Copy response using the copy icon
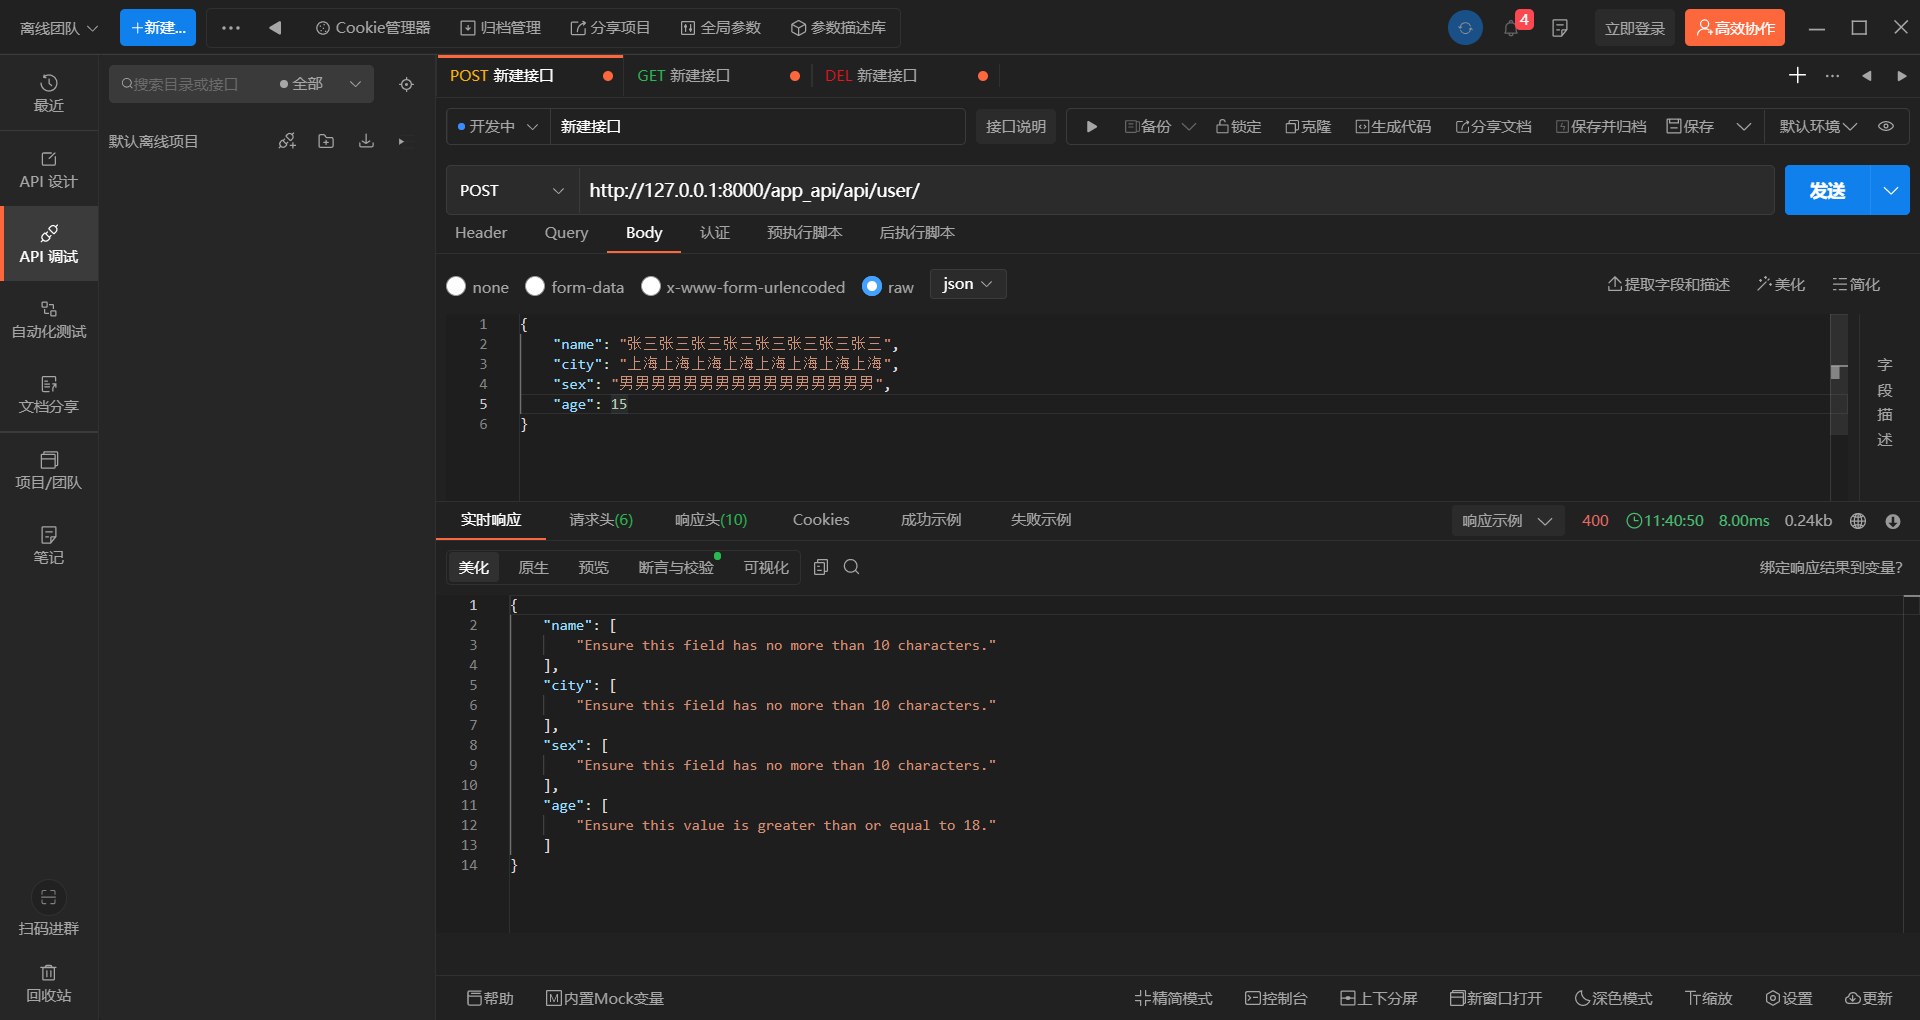This screenshot has width=1920, height=1020. point(821,567)
